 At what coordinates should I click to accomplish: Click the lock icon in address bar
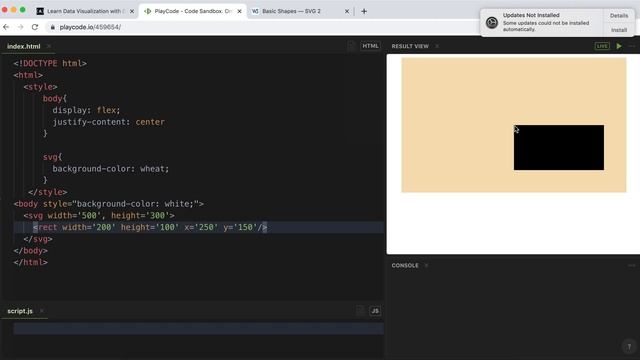pyautogui.click(x=53, y=27)
